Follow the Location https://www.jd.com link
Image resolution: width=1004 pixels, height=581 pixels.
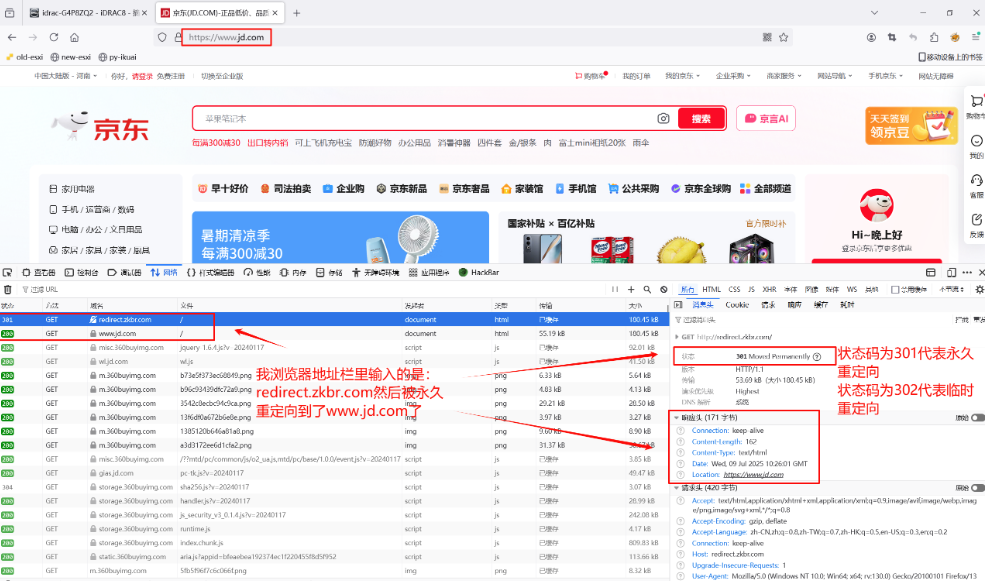pyautogui.click(x=754, y=475)
